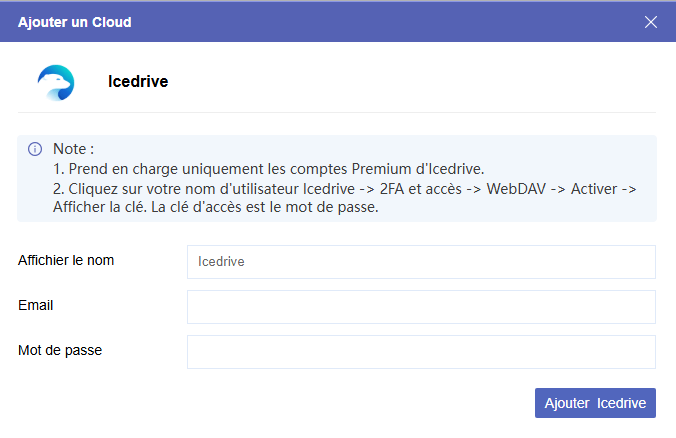Click the word WebDAV in the note
This screenshot has height=438, width=676.
[x=517, y=188]
